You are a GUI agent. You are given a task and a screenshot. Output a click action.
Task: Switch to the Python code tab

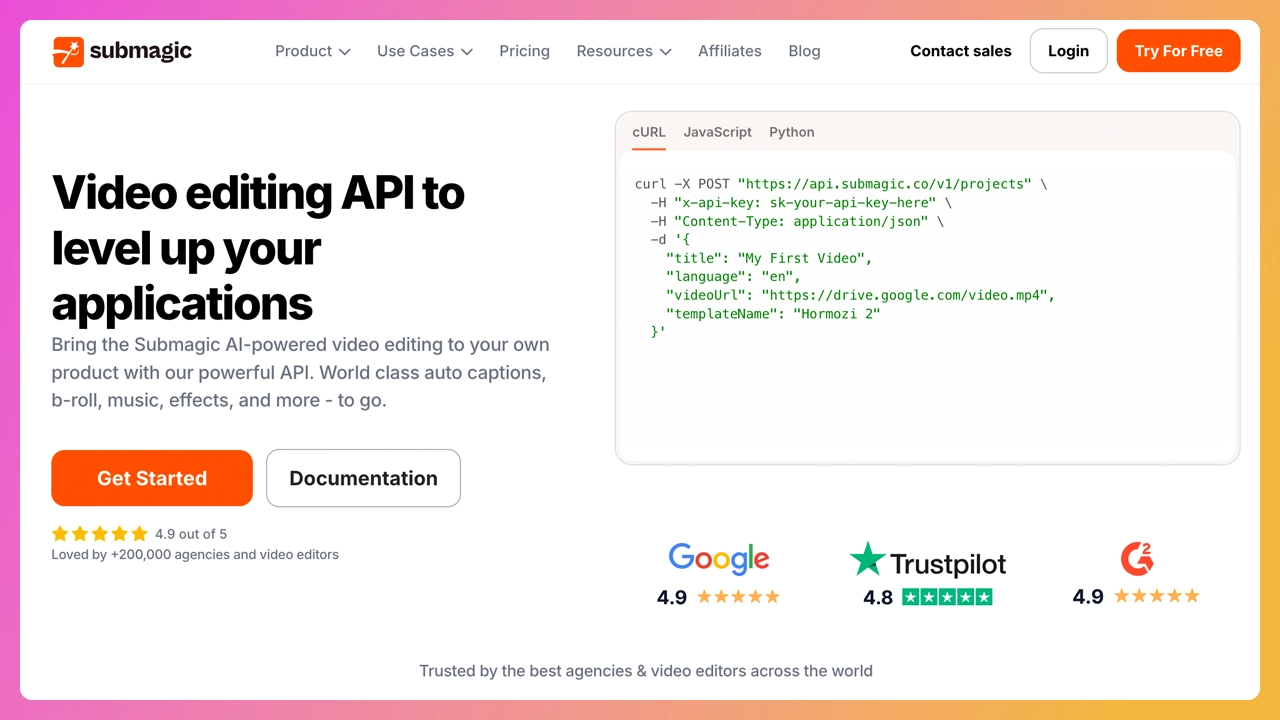tap(792, 132)
